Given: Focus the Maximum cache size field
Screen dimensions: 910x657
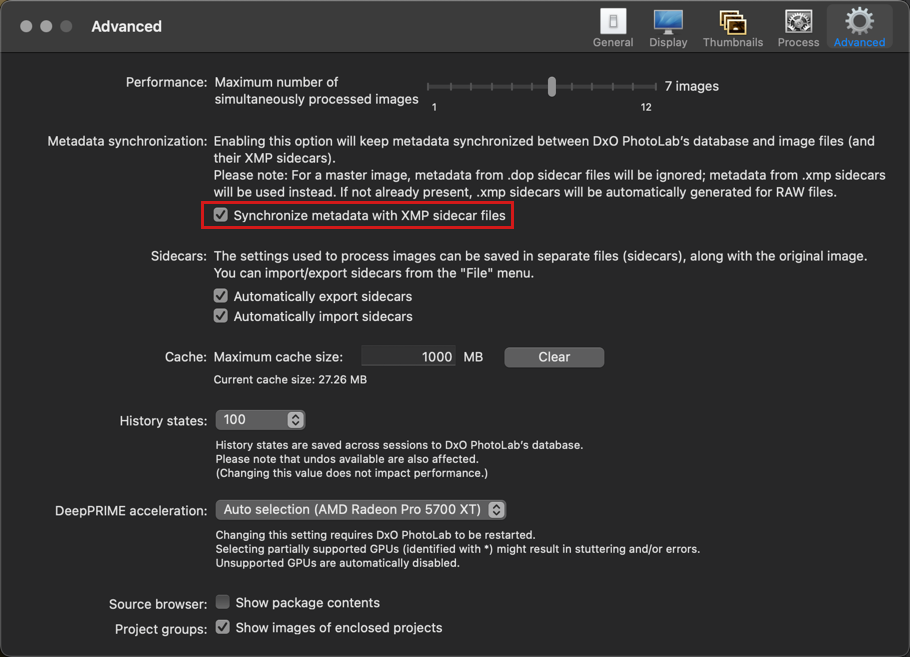Looking at the screenshot, I should pos(408,356).
